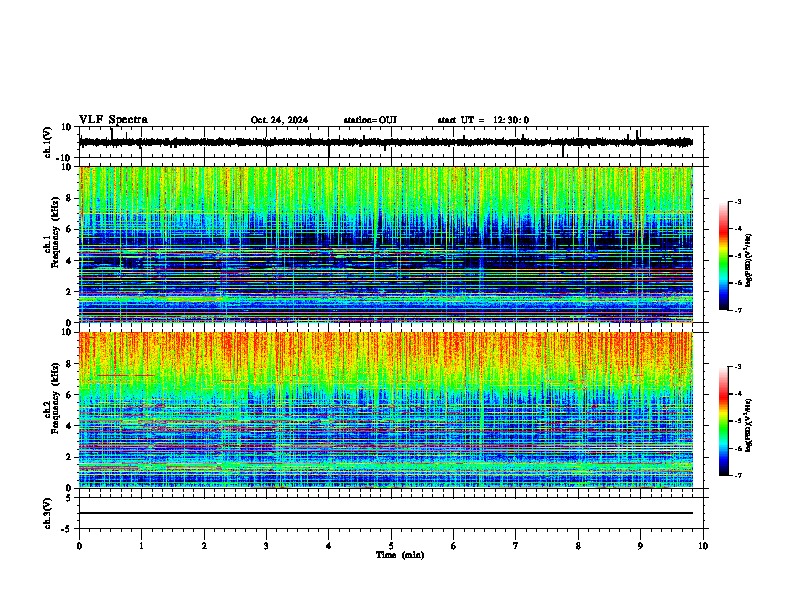Image resolution: width=792 pixels, height=612 pixels.
Task: Click tick label "7" on the time axis
Action: [516, 546]
